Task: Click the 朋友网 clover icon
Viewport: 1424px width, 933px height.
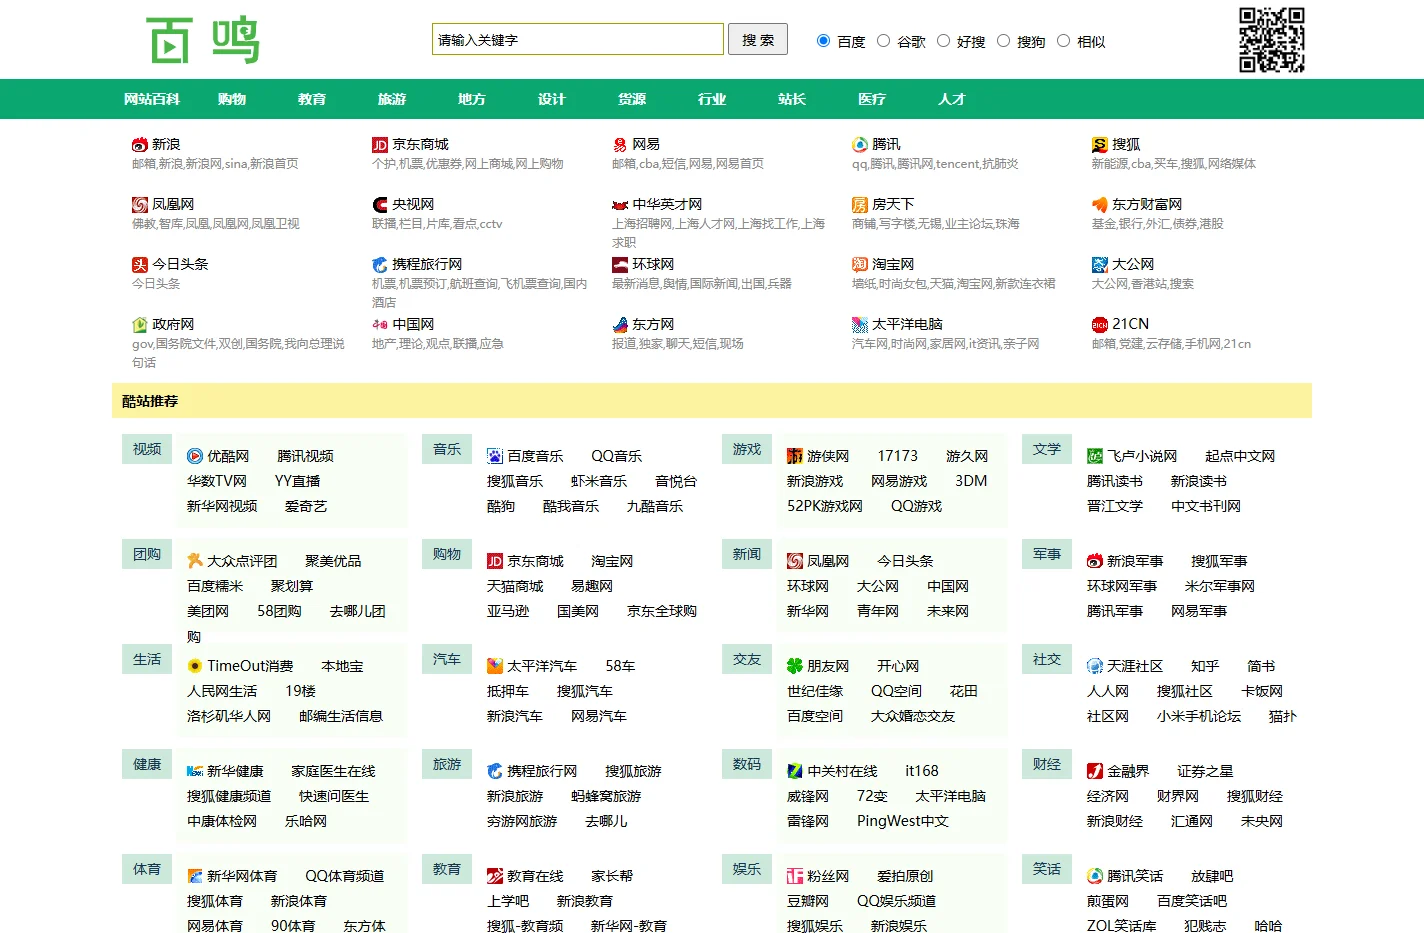Action: coord(795,667)
